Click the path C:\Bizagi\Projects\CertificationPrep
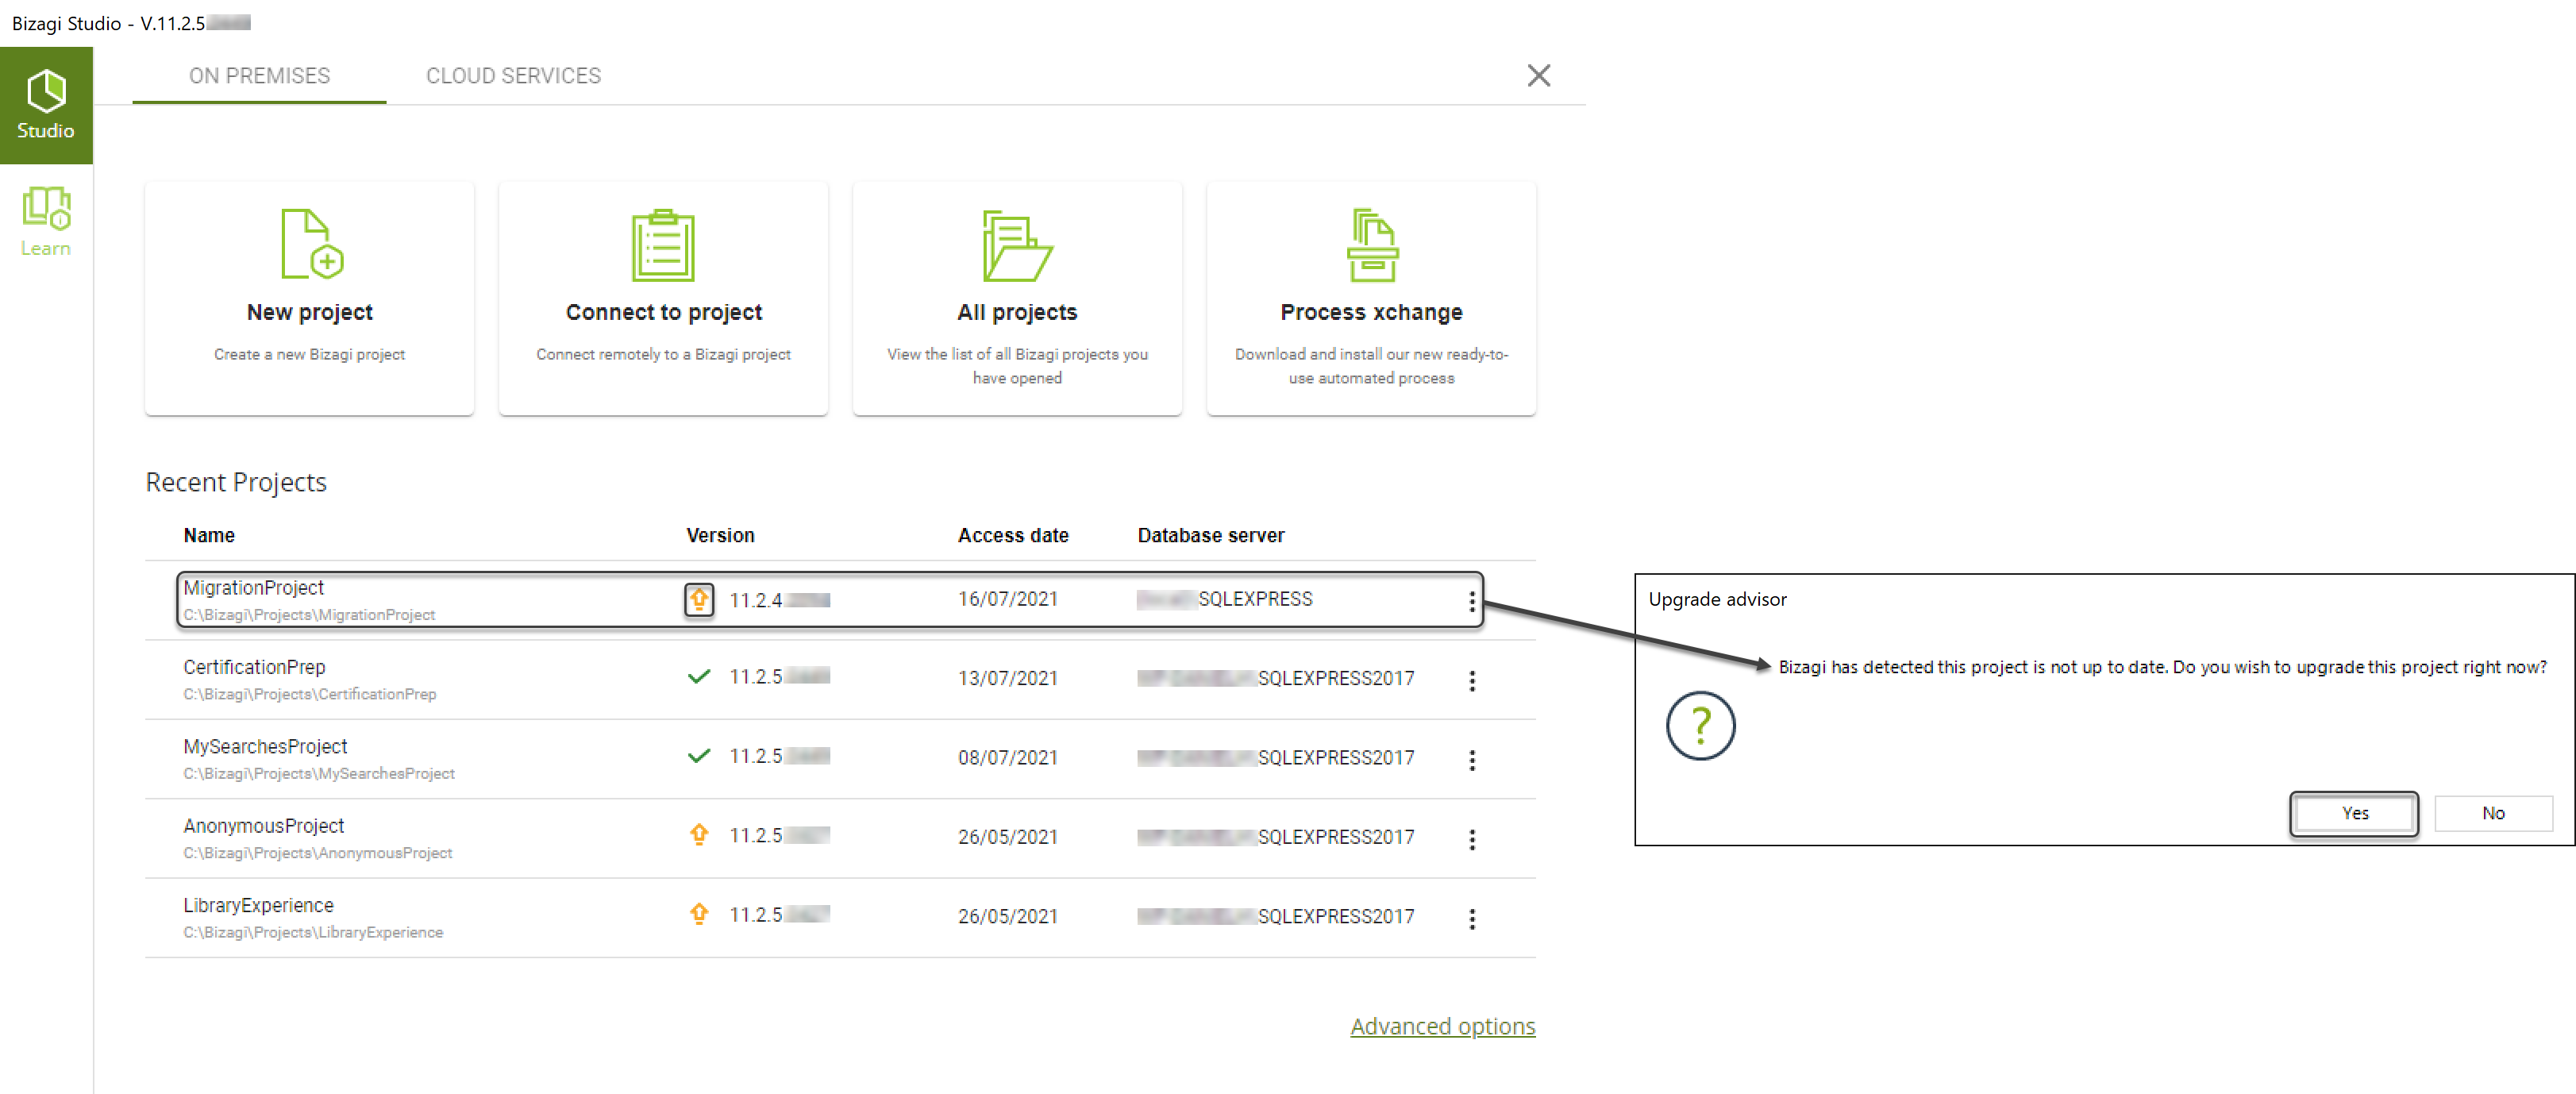This screenshot has height=1094, width=2576. [310, 694]
